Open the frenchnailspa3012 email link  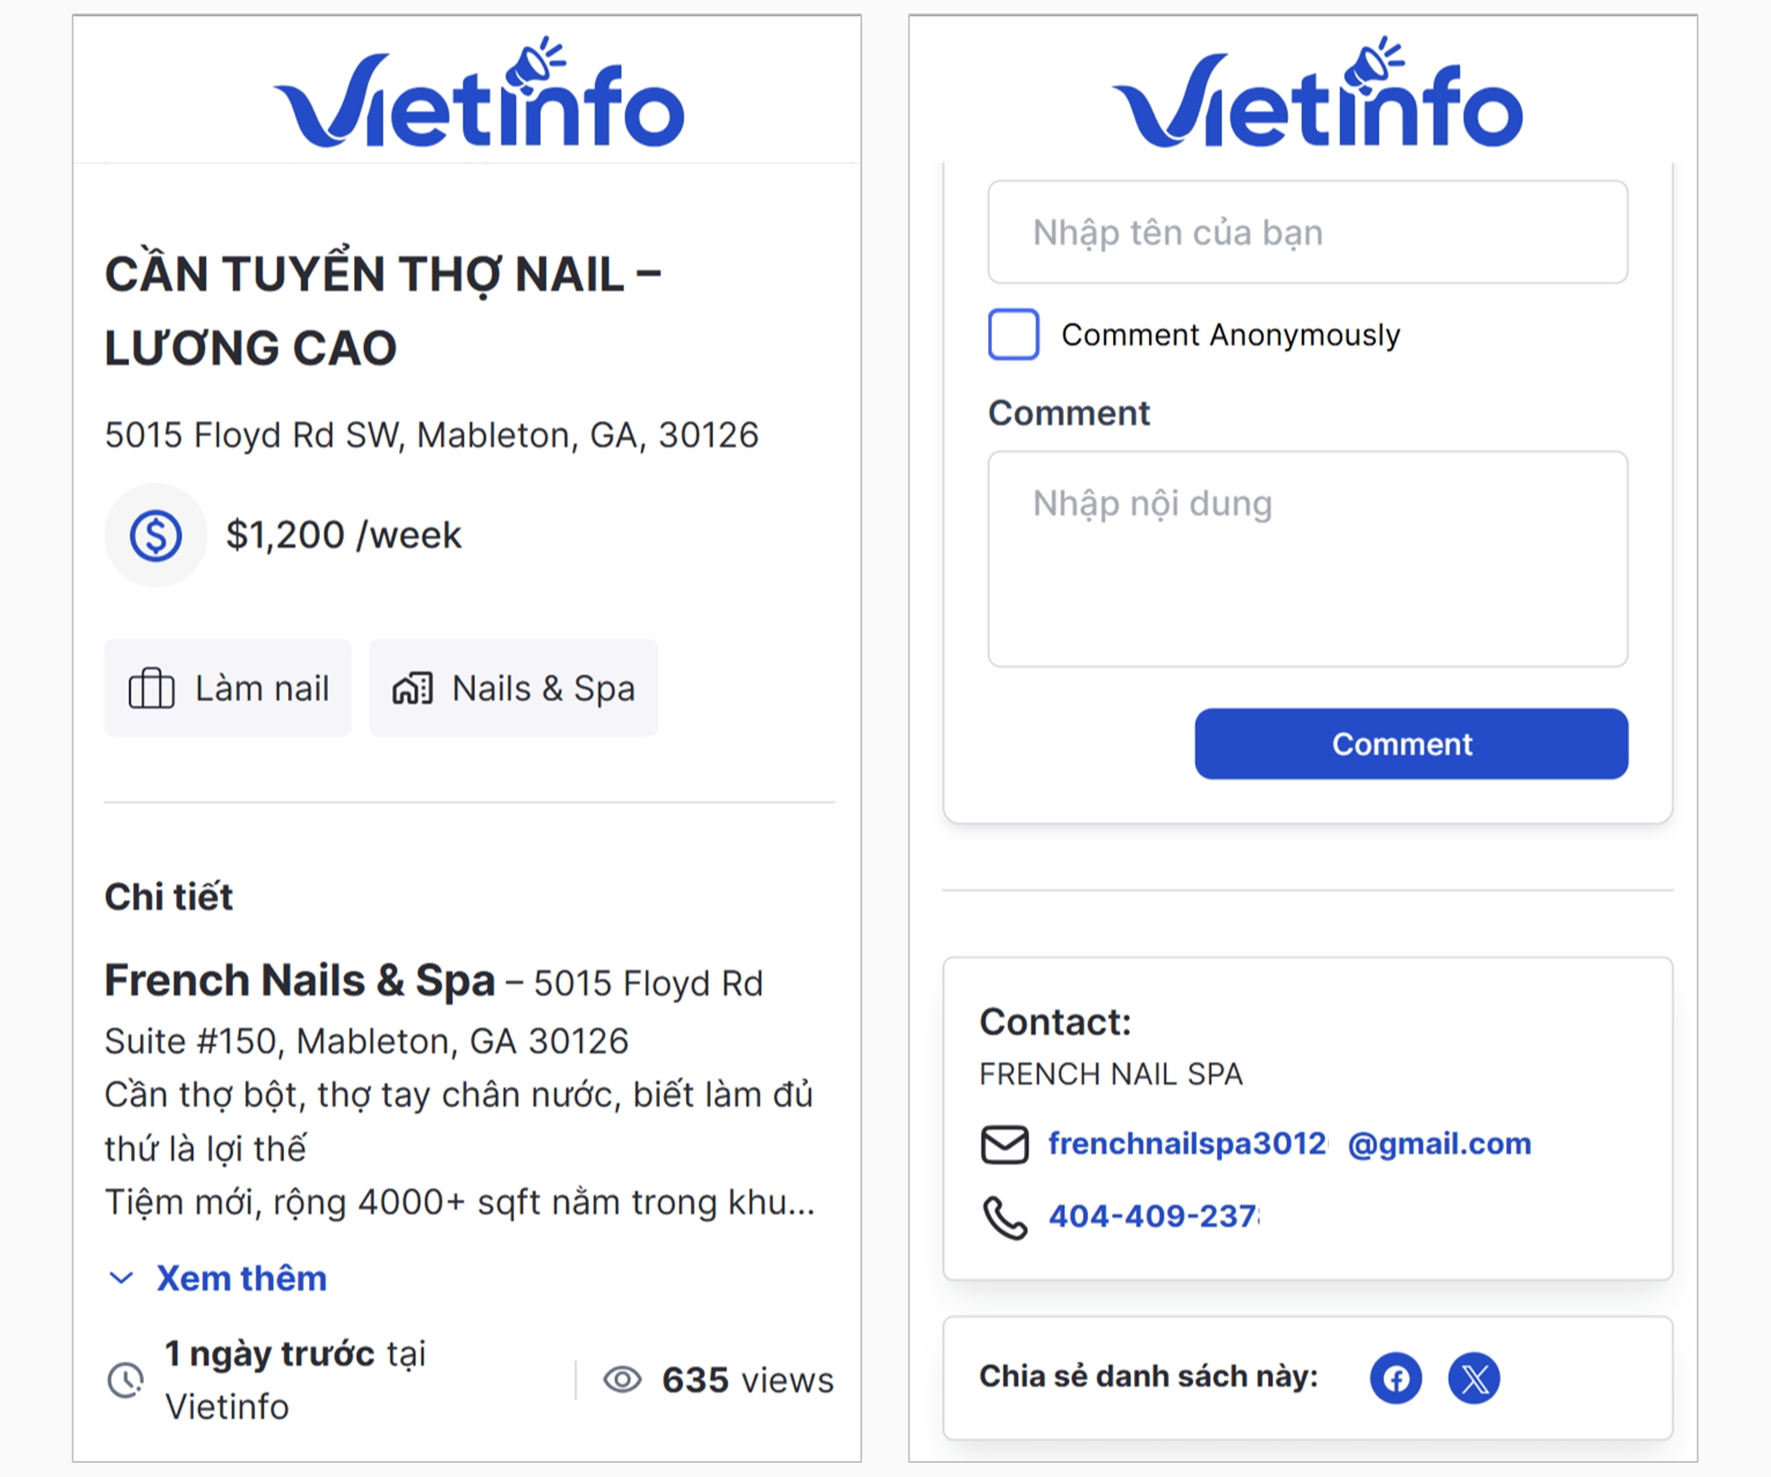[1289, 1143]
